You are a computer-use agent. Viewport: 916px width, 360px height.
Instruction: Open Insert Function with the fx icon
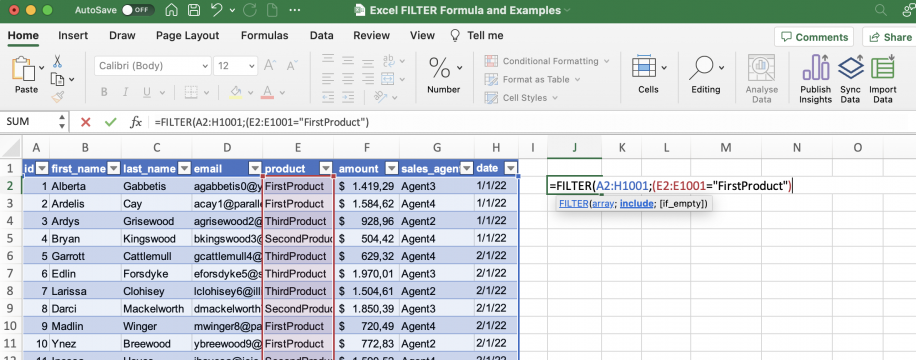[x=136, y=122]
